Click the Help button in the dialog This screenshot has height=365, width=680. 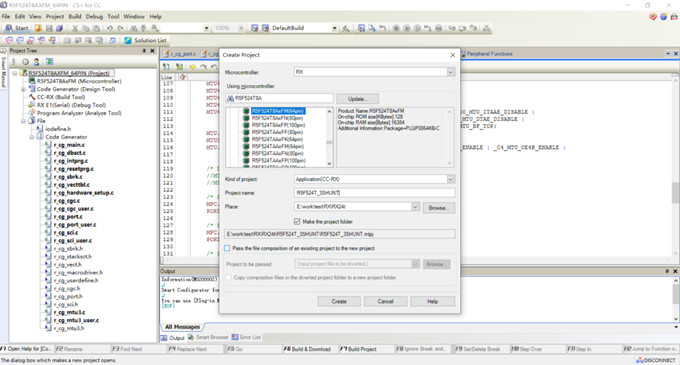[x=432, y=301]
